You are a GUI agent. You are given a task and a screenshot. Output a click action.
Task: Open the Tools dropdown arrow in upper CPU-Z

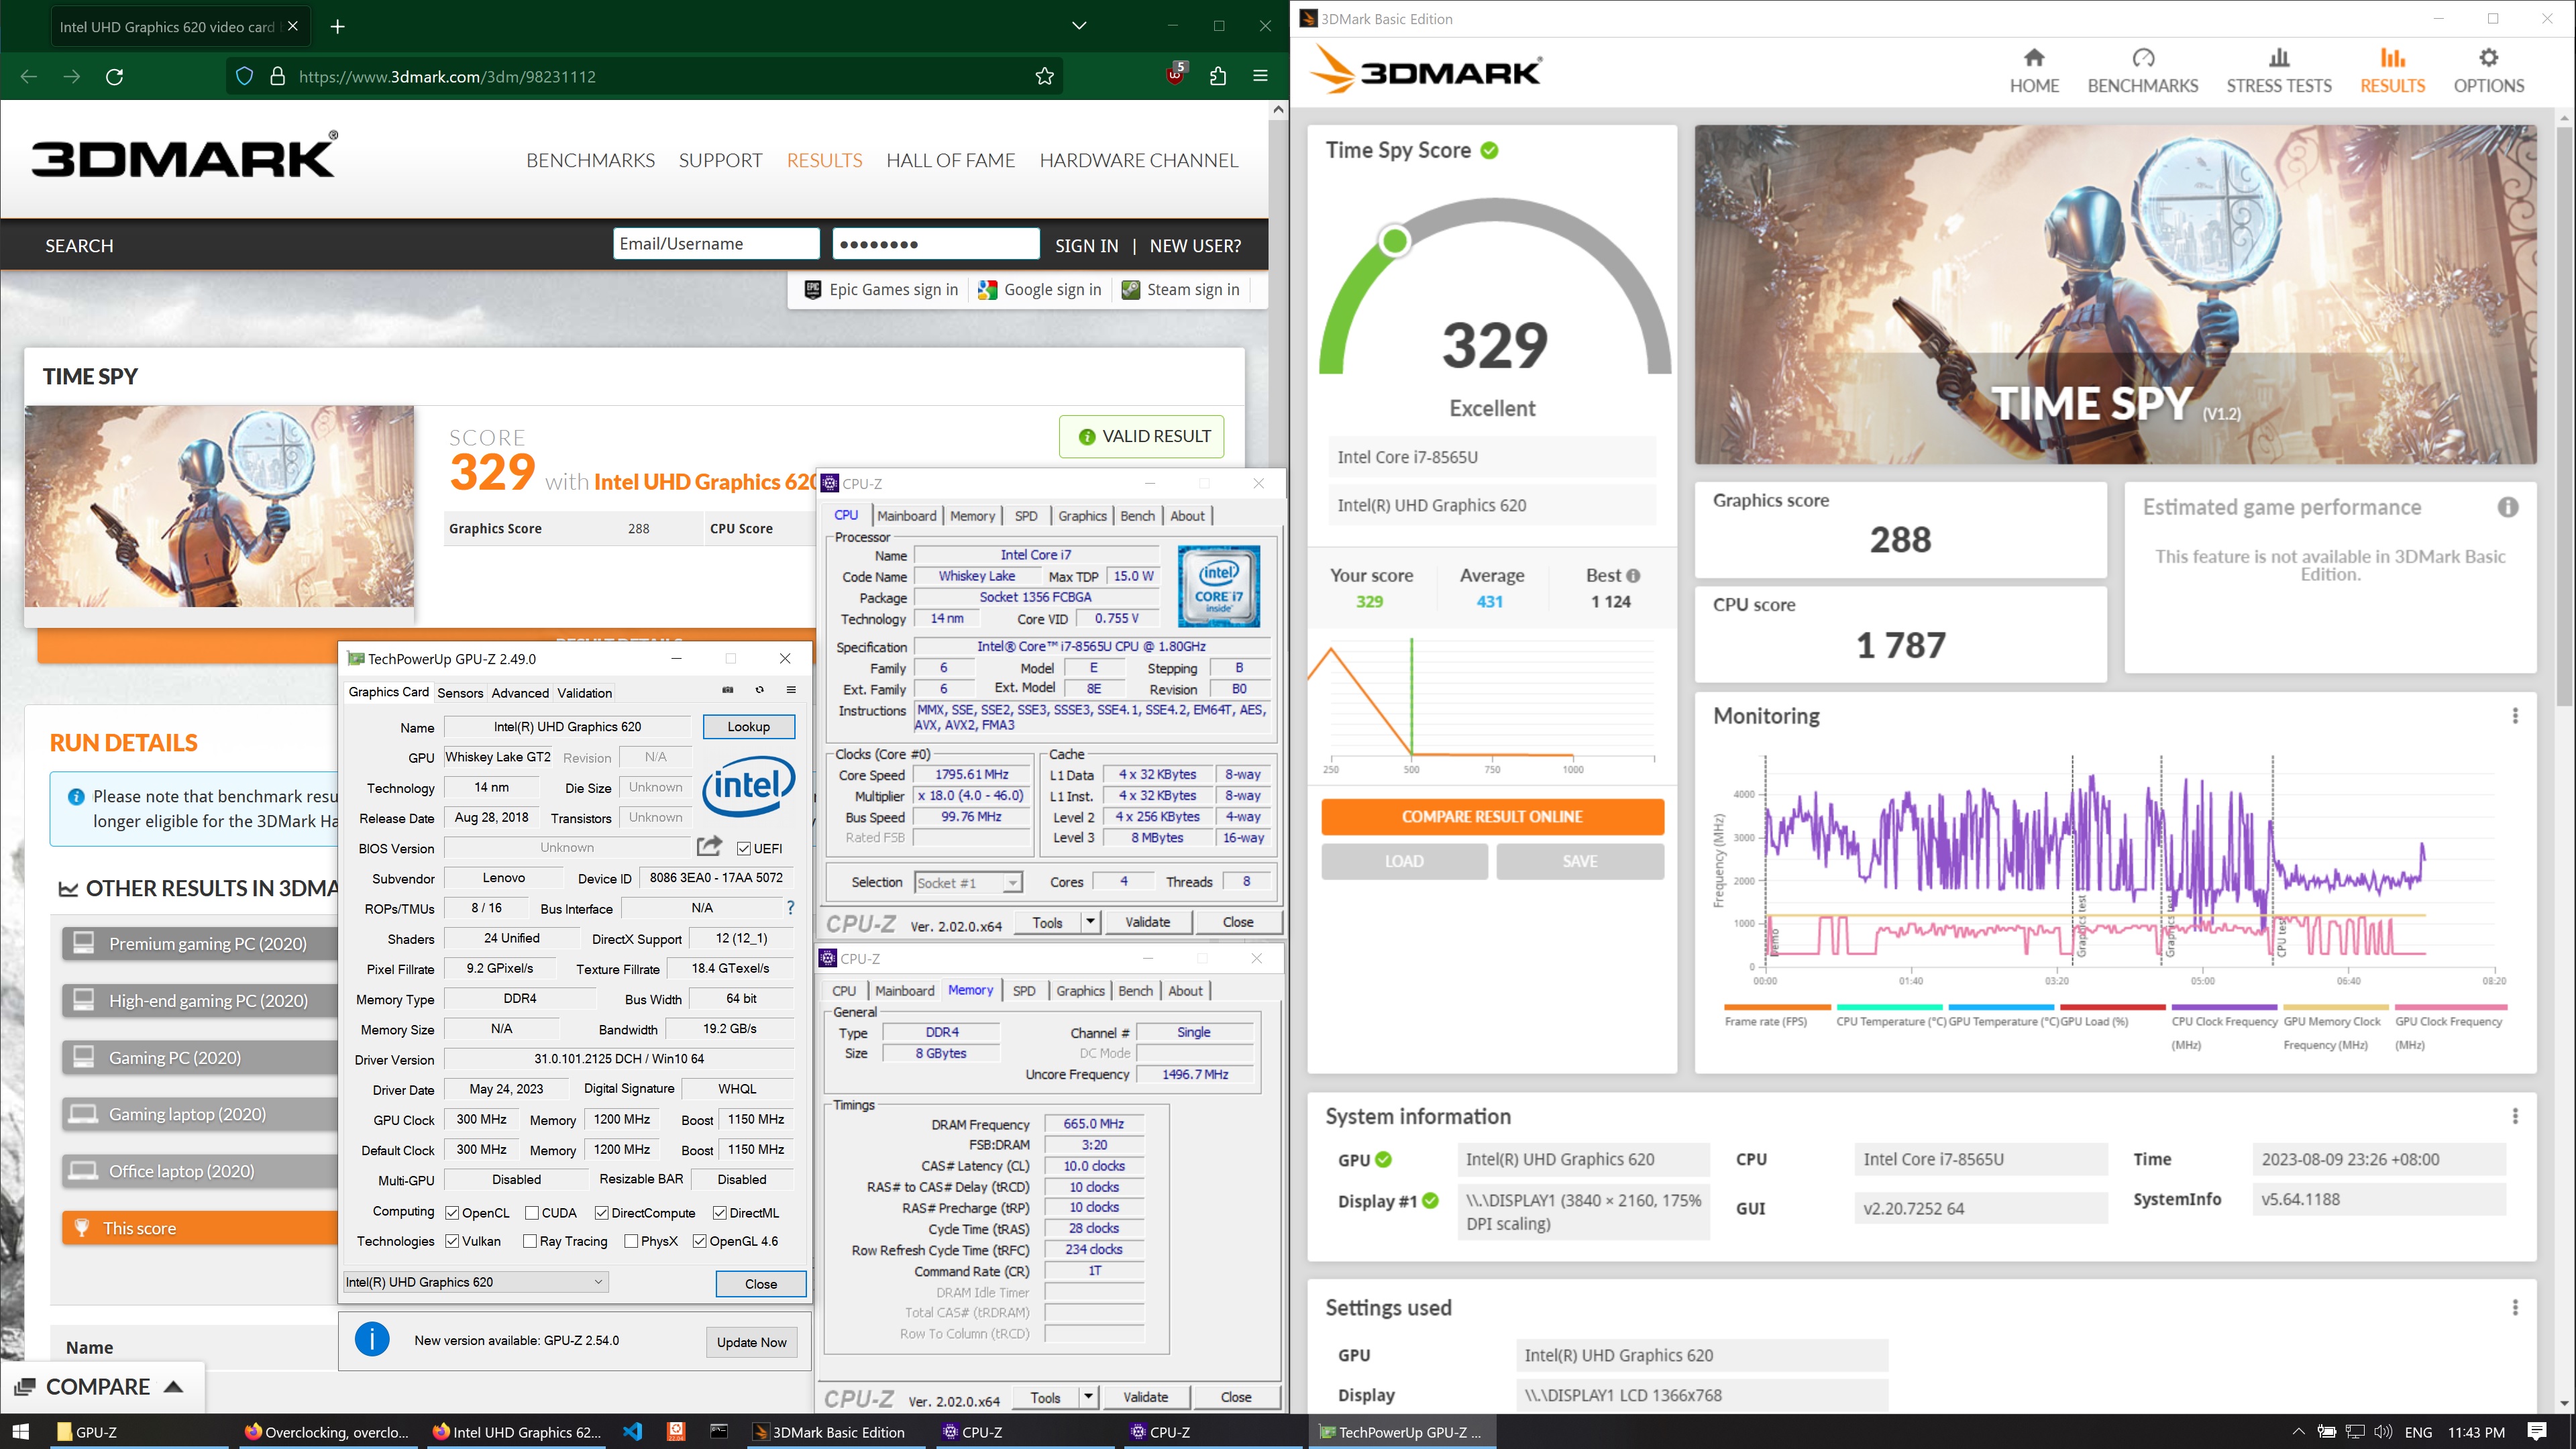[x=1090, y=922]
